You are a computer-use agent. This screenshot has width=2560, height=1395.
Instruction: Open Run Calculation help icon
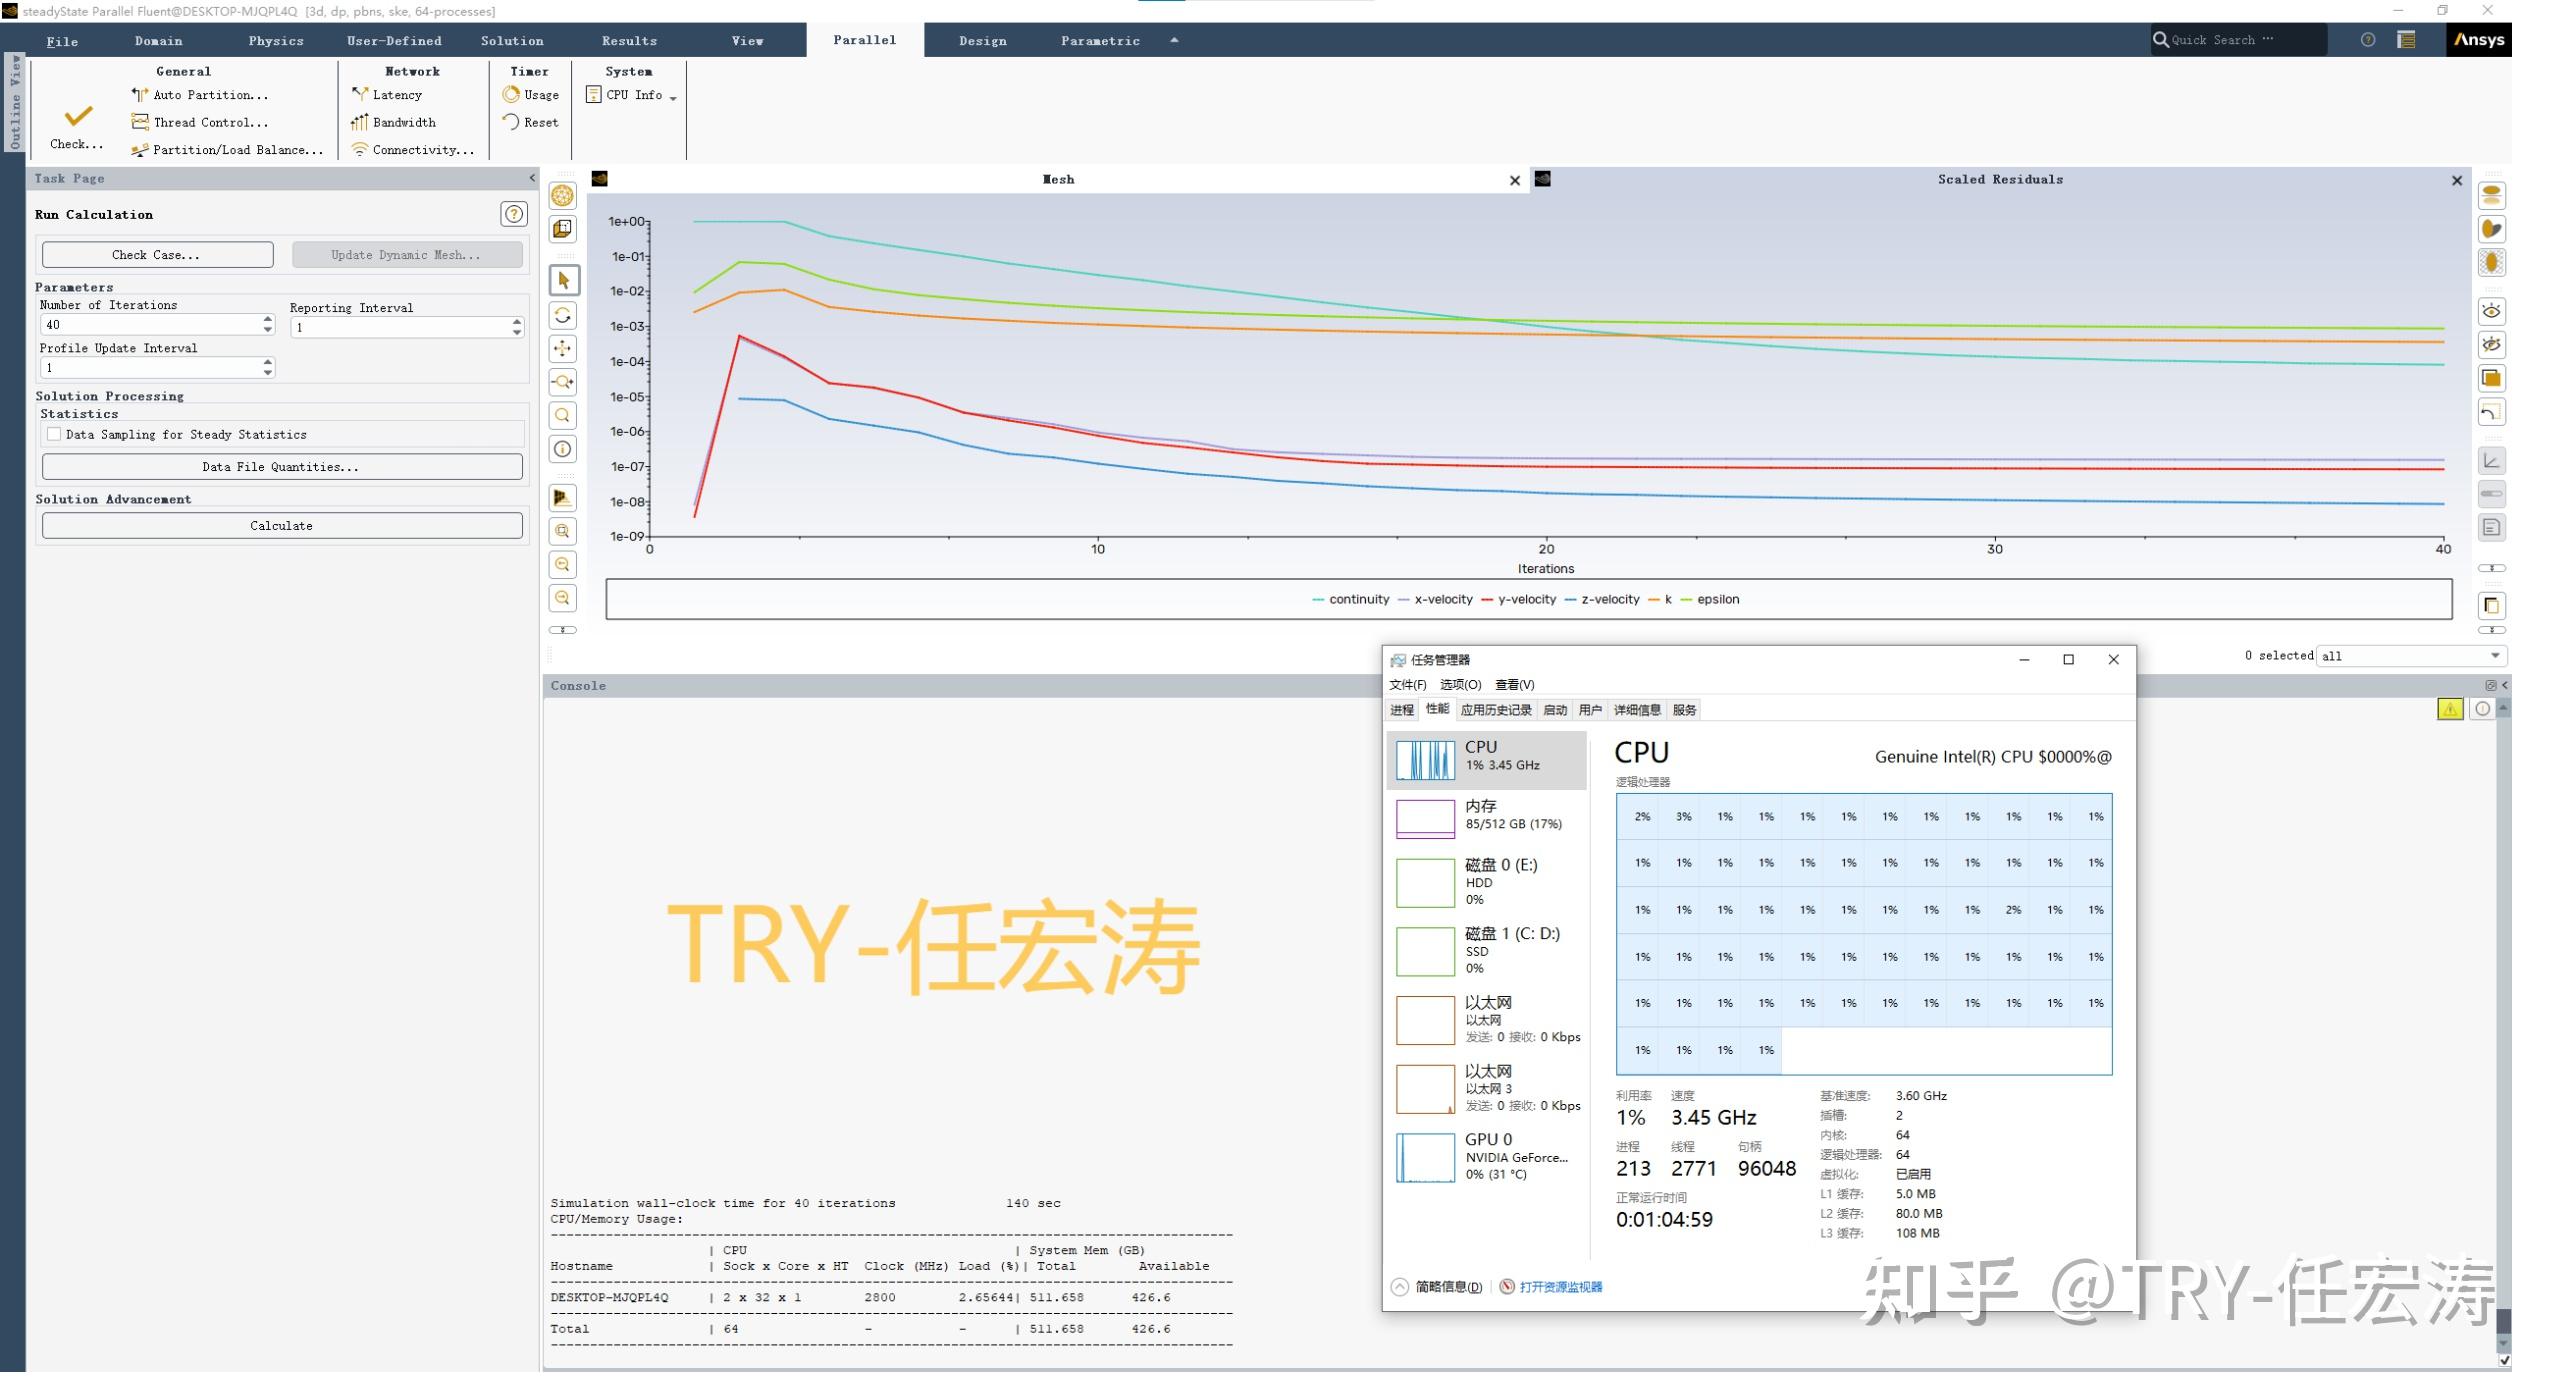point(513,214)
